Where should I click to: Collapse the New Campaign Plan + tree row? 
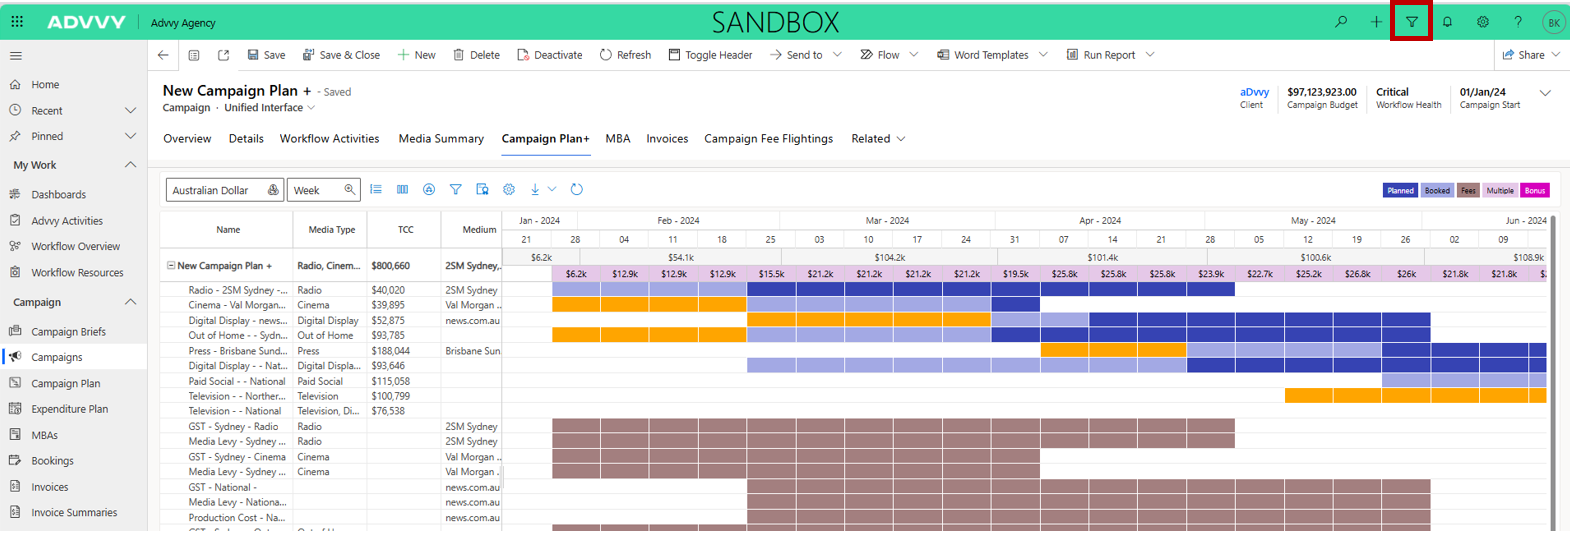tap(170, 266)
